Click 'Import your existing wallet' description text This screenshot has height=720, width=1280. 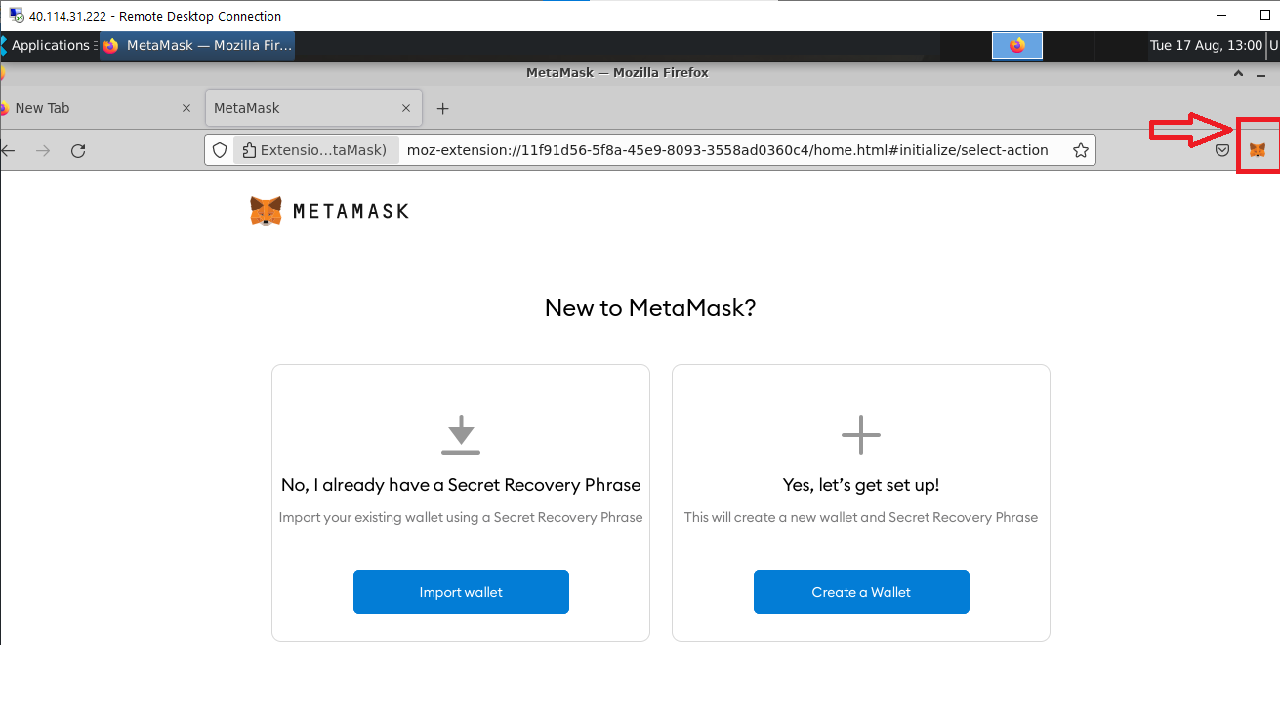[x=461, y=517]
